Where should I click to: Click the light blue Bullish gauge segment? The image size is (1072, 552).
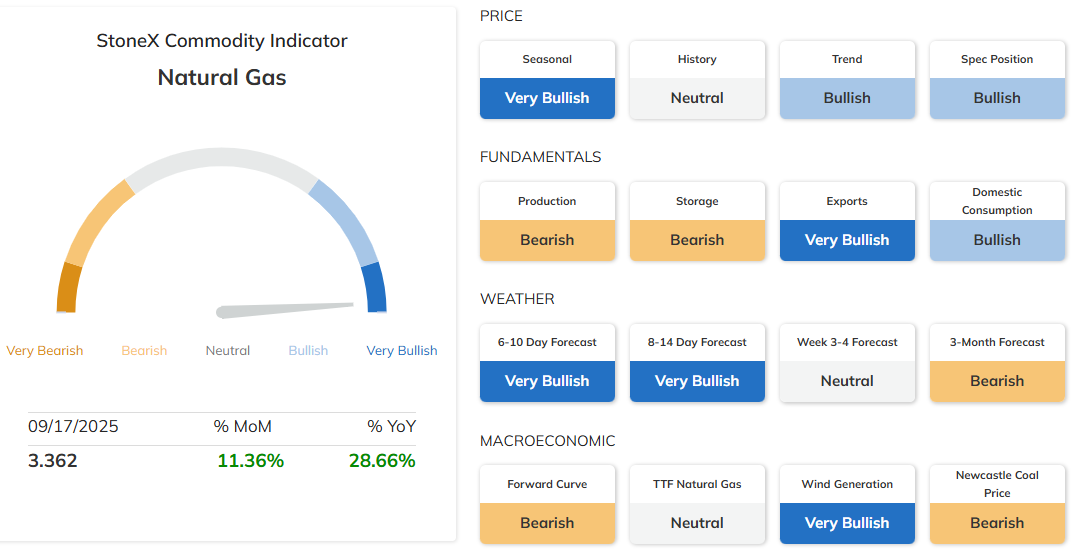click(346, 220)
